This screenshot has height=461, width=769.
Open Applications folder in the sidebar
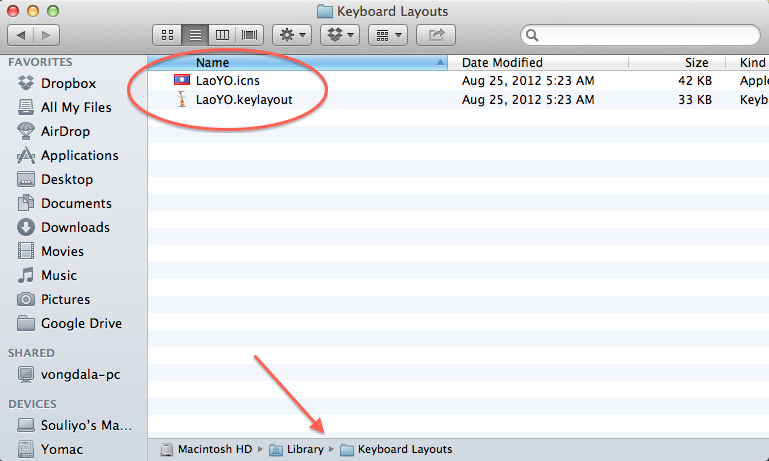click(x=79, y=155)
